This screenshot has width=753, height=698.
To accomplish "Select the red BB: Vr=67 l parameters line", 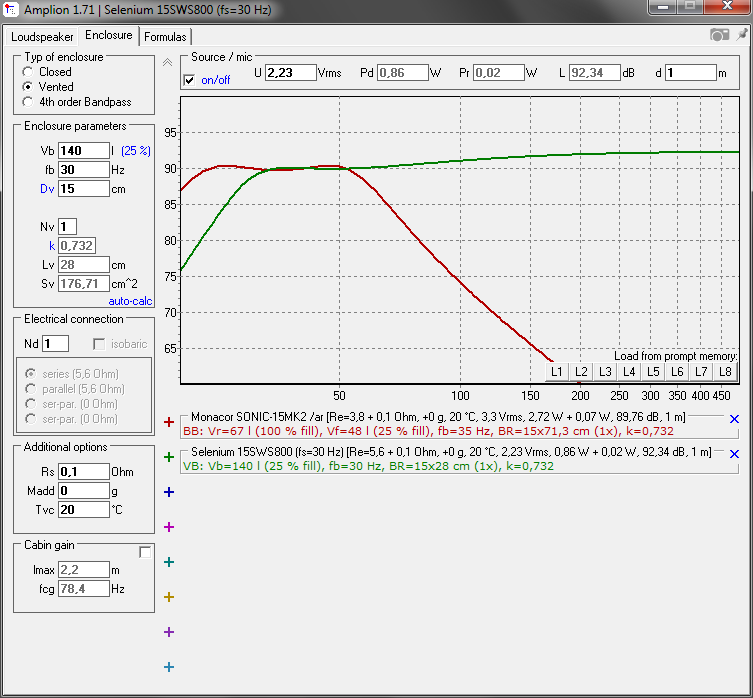I will [x=428, y=431].
